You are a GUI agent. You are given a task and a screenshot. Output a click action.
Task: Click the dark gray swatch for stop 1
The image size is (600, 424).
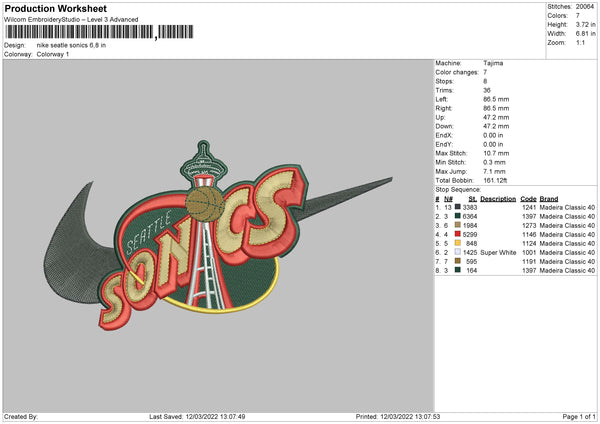(457, 207)
